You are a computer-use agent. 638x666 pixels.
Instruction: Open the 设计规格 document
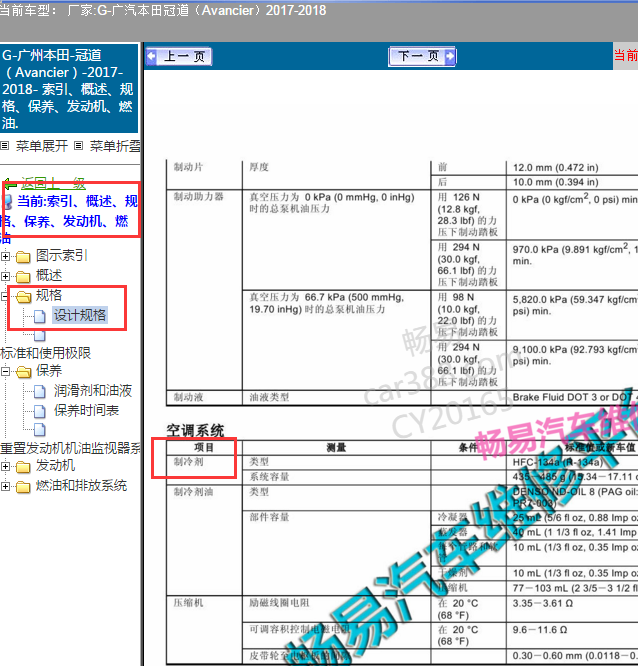click(x=80, y=315)
